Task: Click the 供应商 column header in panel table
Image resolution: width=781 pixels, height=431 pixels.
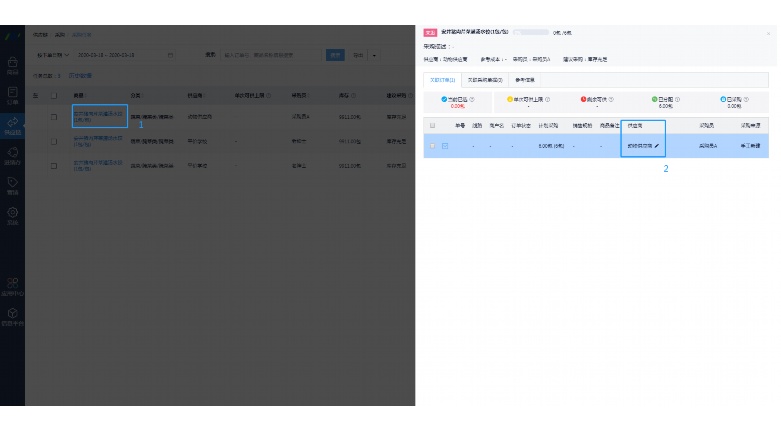Action: pos(635,126)
